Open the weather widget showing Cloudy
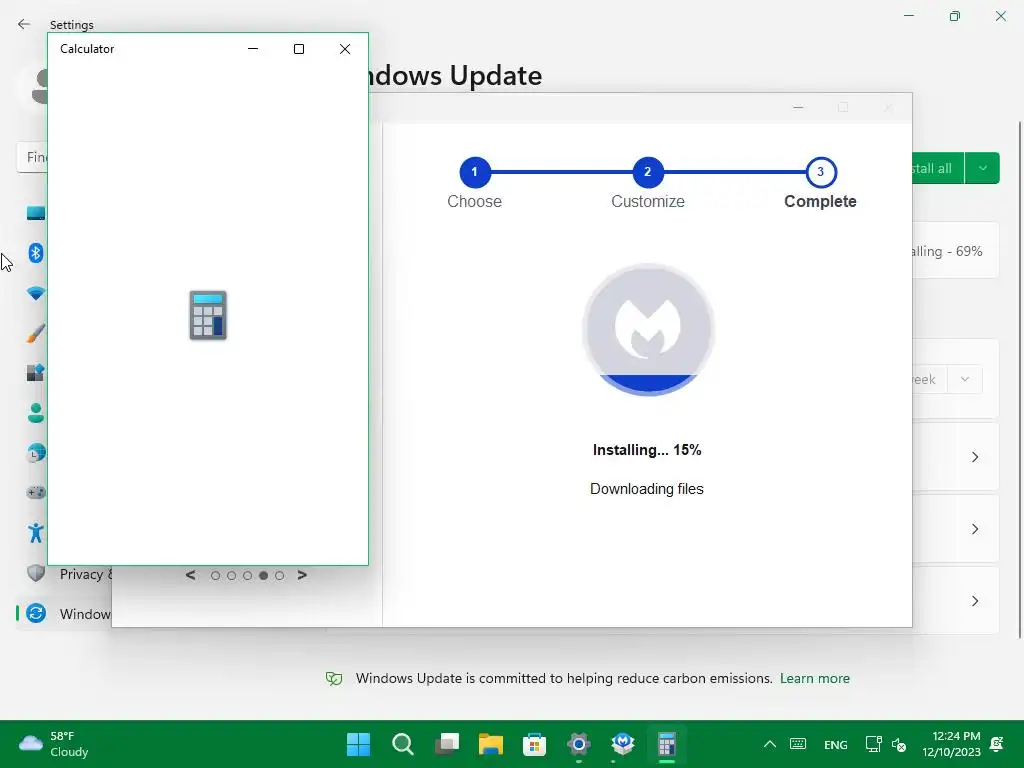The height and width of the screenshot is (768, 1024). 54,744
